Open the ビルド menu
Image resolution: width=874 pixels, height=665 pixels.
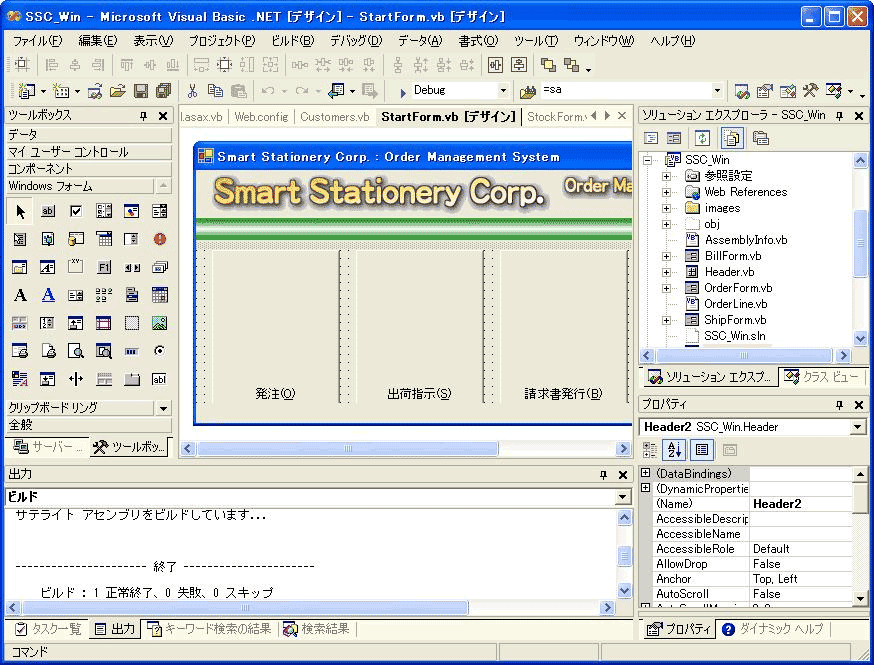pyautogui.click(x=292, y=41)
